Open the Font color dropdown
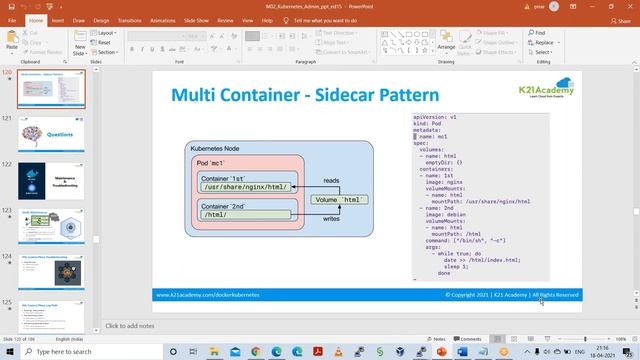The image size is (640, 360). pos(235,49)
